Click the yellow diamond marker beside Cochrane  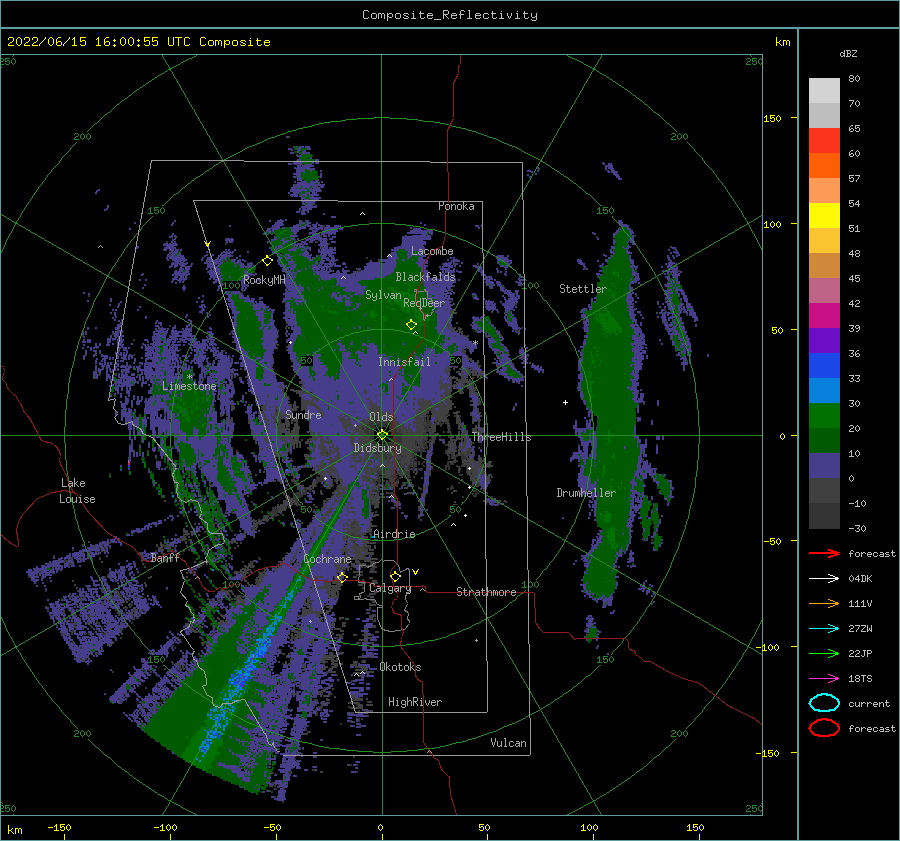[x=342, y=577]
